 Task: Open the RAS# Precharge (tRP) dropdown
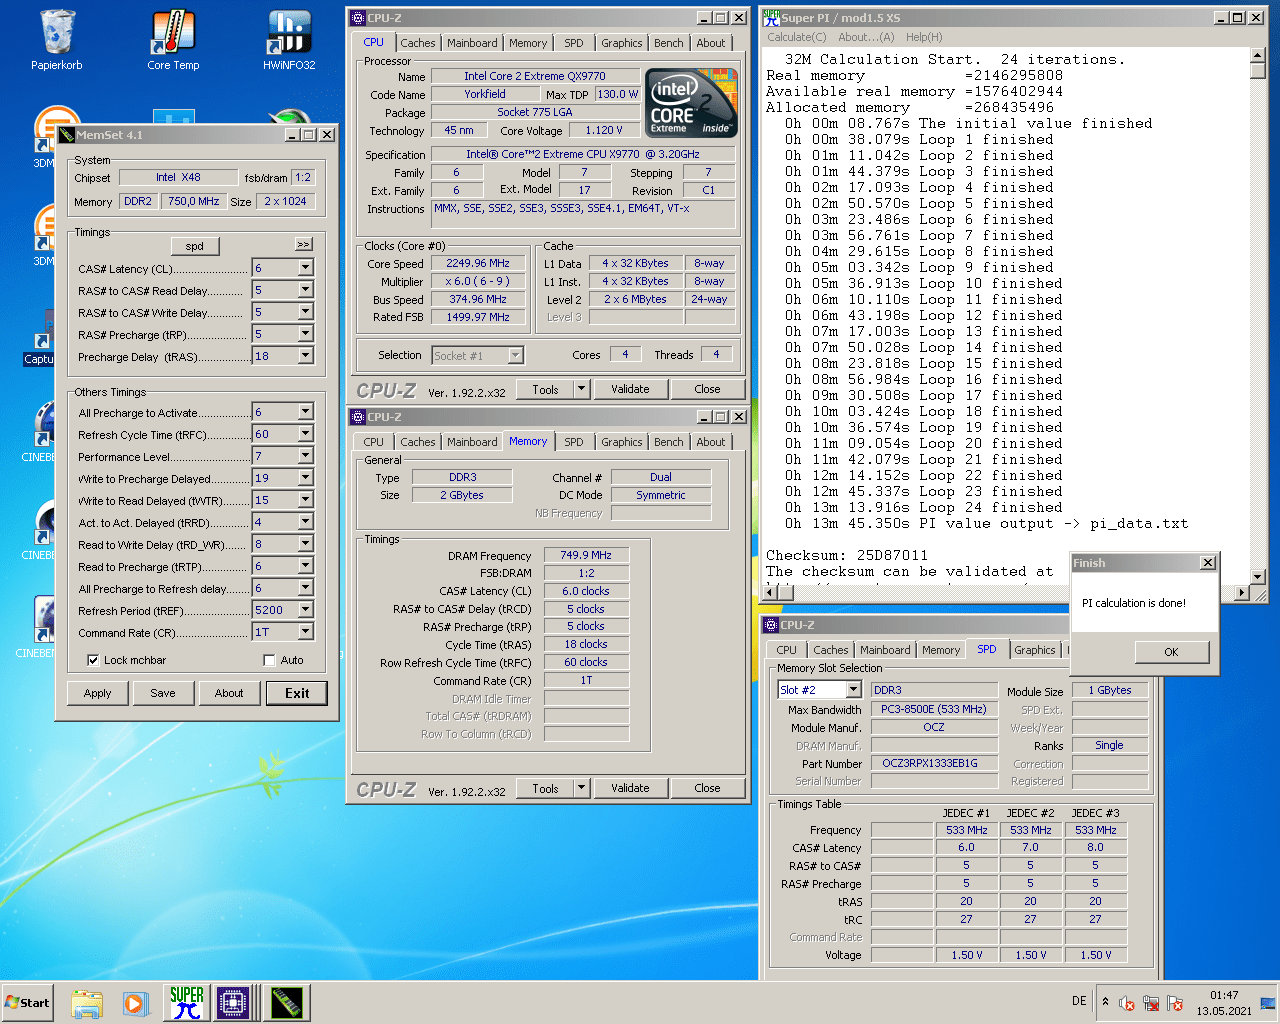point(306,334)
